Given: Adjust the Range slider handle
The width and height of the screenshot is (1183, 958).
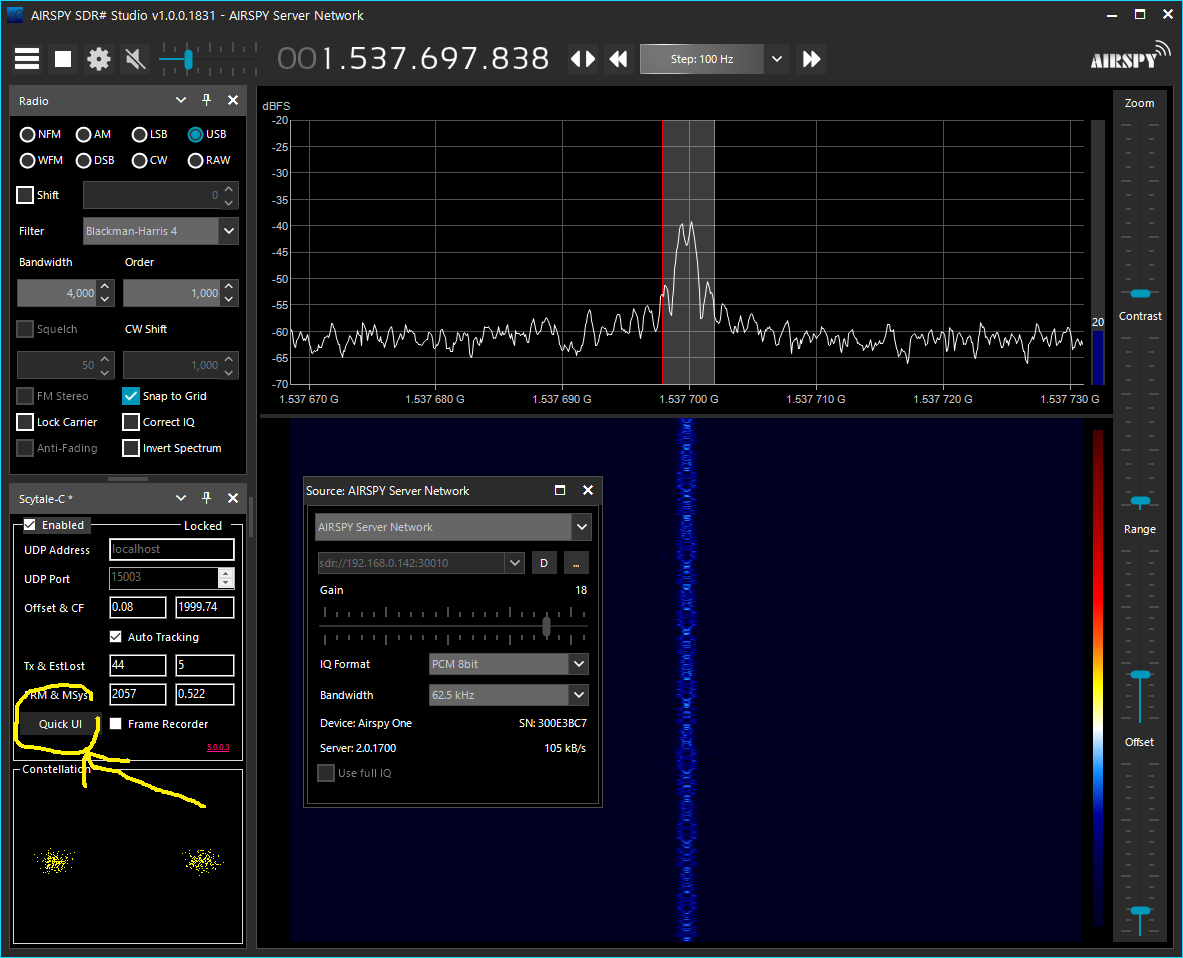Looking at the screenshot, I should [x=1140, y=674].
